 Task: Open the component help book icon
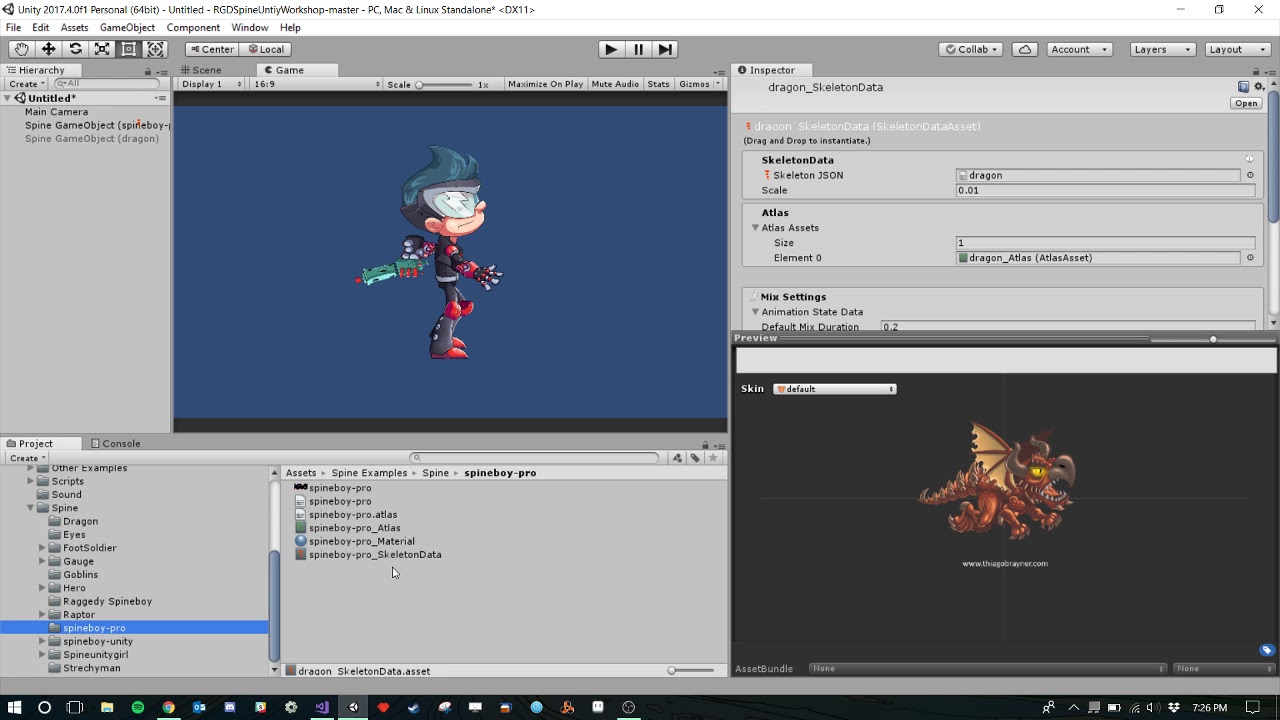pyautogui.click(x=1243, y=87)
